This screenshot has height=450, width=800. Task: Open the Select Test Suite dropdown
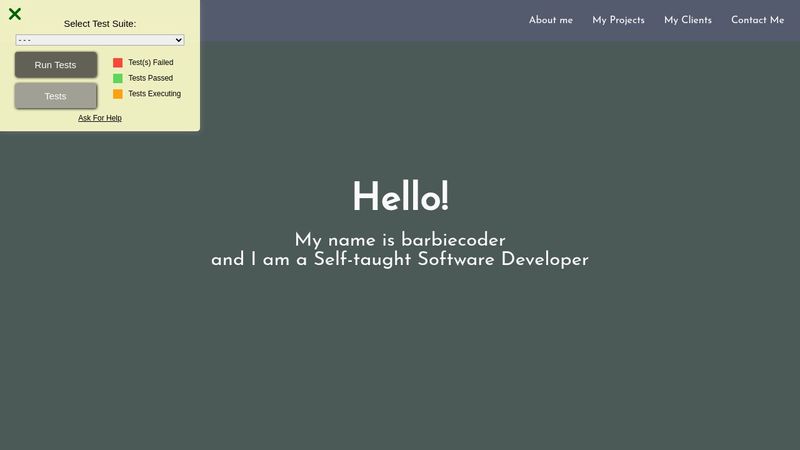tap(100, 40)
